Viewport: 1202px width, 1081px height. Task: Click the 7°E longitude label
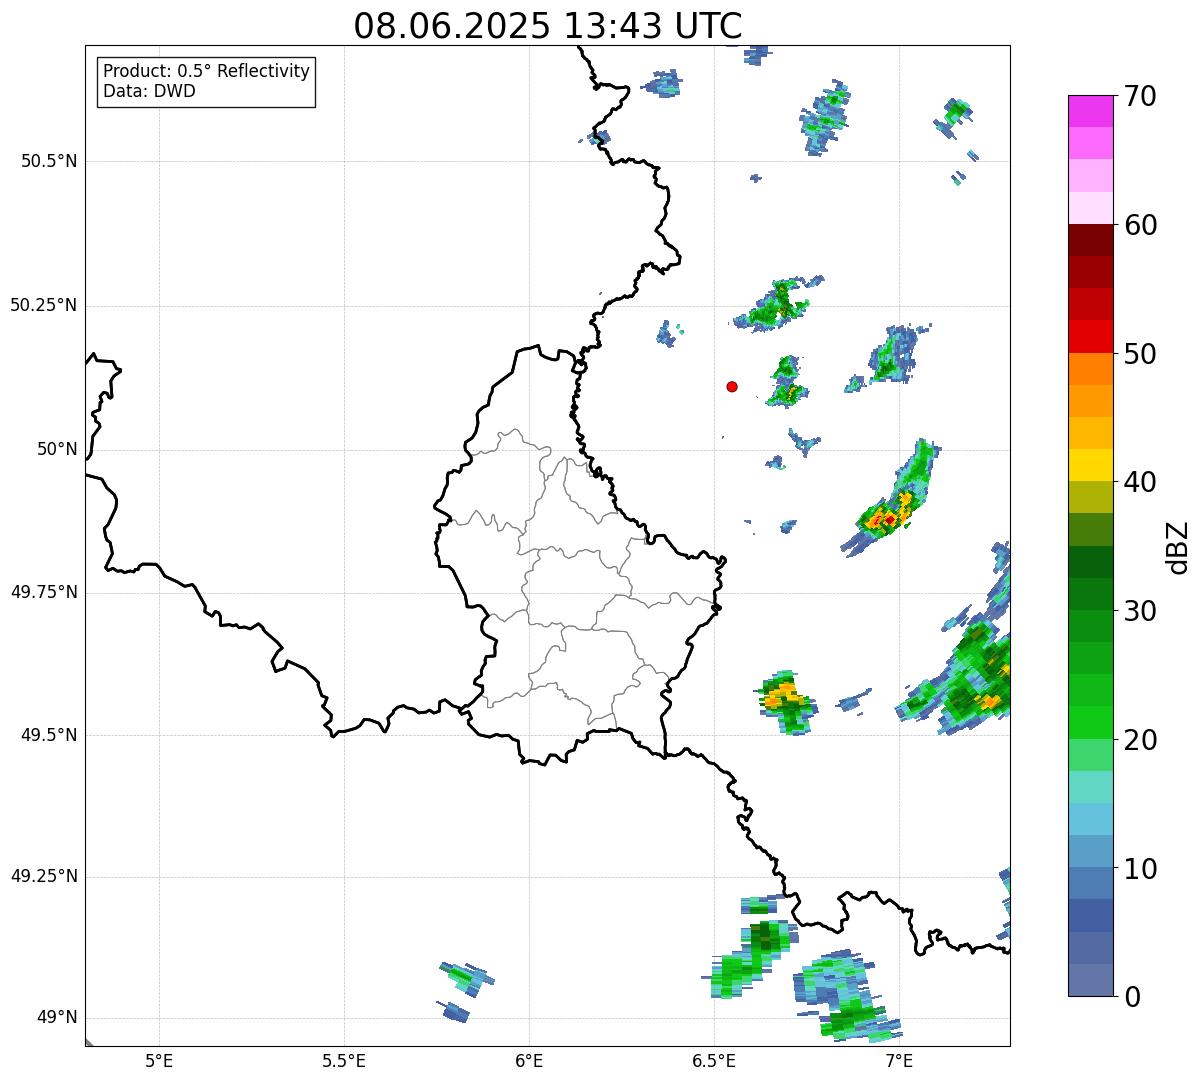[899, 1060]
